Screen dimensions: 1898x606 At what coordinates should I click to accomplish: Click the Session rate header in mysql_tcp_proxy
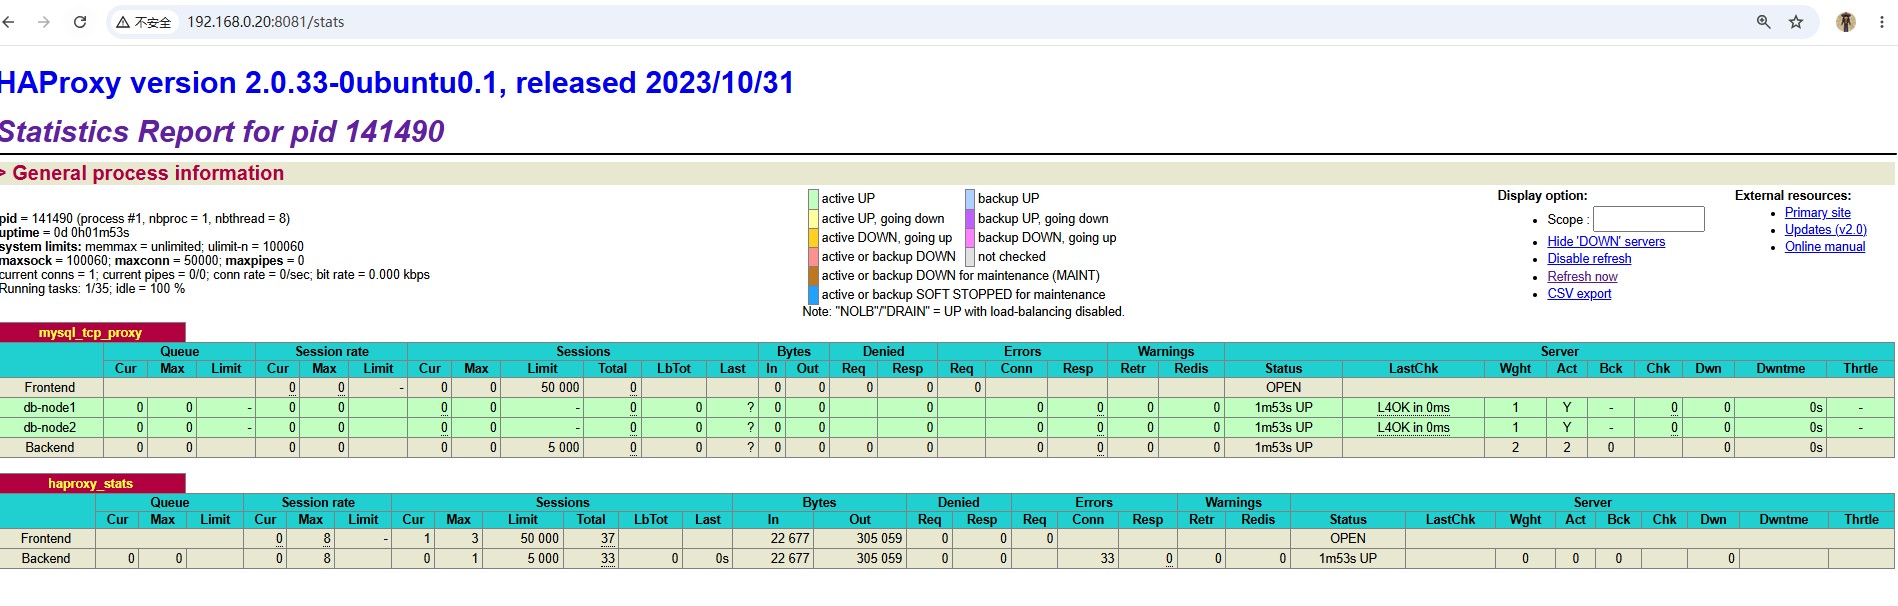click(x=332, y=352)
